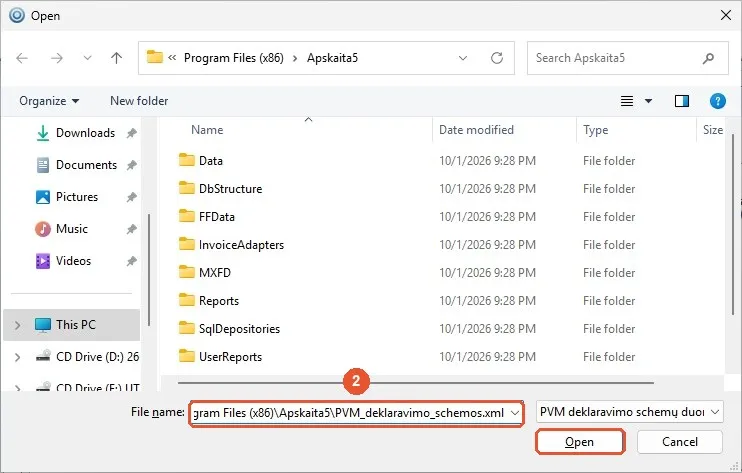Click the pin icon beside Pictures
Viewport: 742px width, 473px height.
pyautogui.click(x=132, y=197)
